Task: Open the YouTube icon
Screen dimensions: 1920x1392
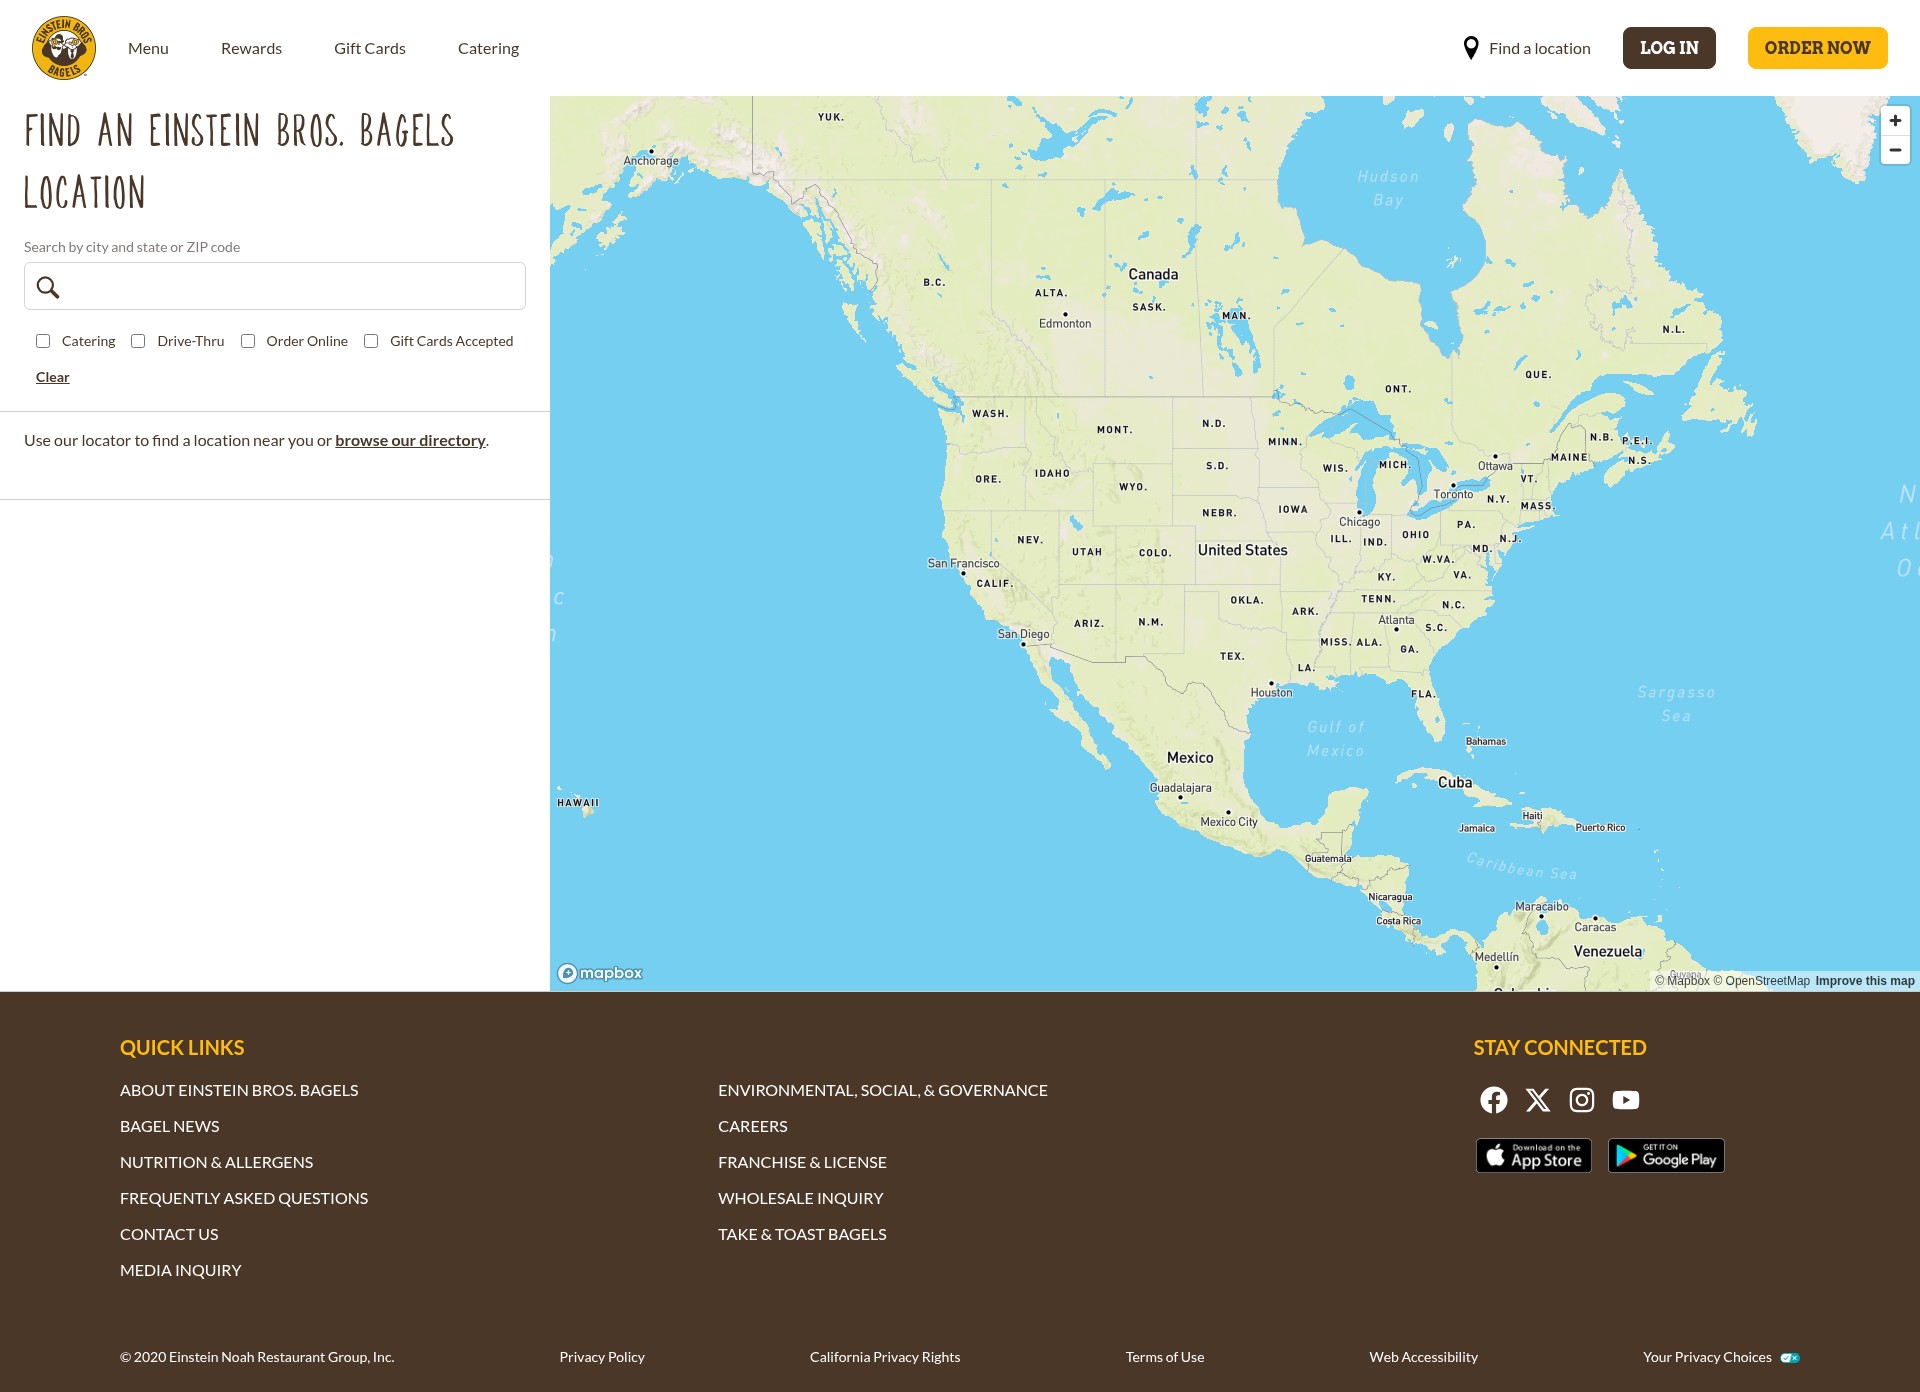Action: click(x=1626, y=1100)
